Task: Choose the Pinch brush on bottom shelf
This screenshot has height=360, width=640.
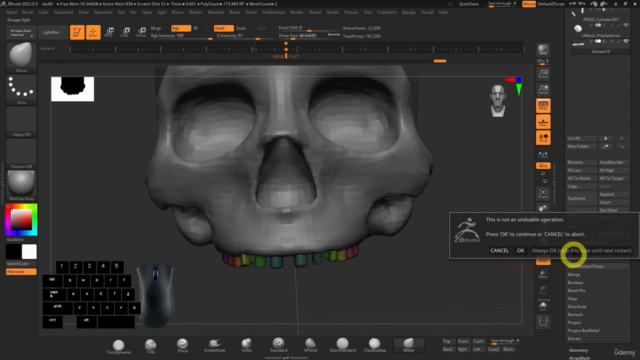Action: click(x=182, y=347)
